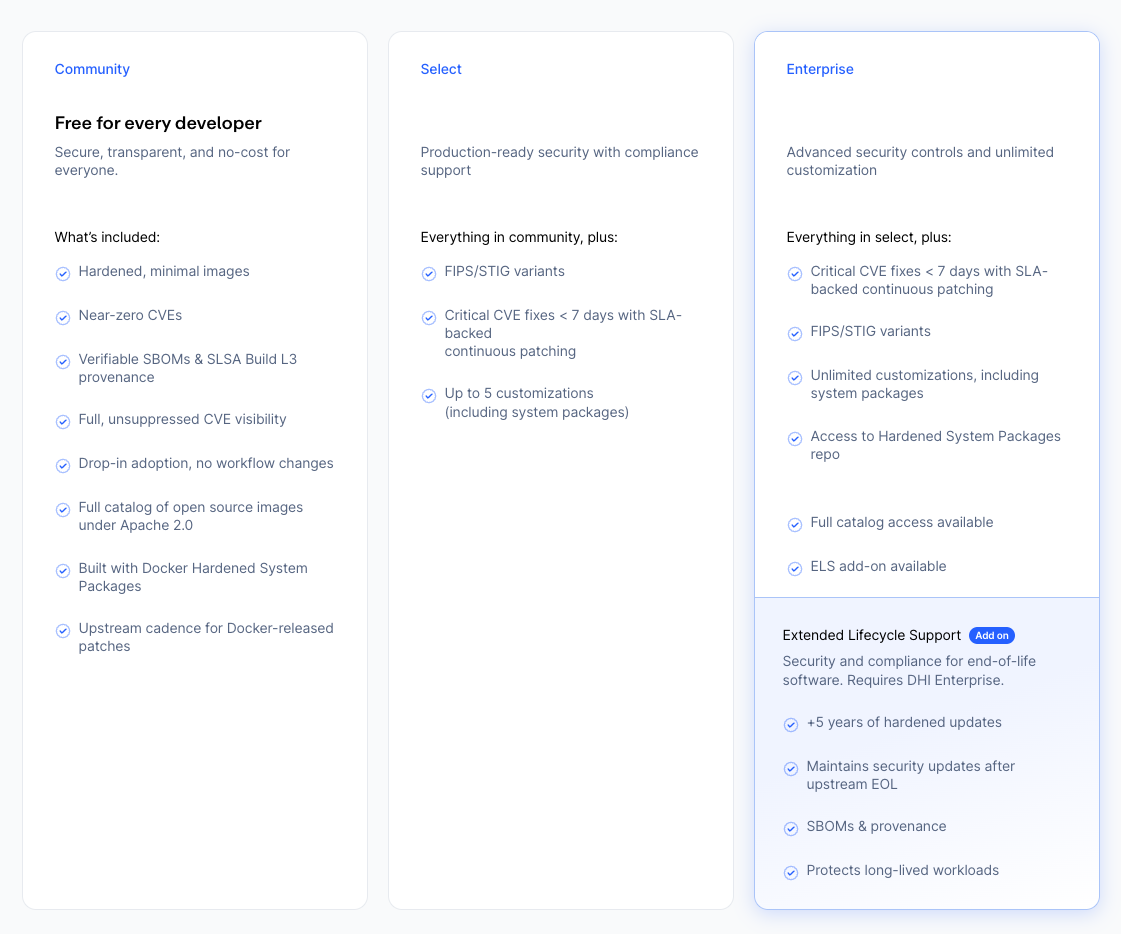1121x934 pixels.
Task: Click the Enterprise plan label
Action: pos(820,69)
